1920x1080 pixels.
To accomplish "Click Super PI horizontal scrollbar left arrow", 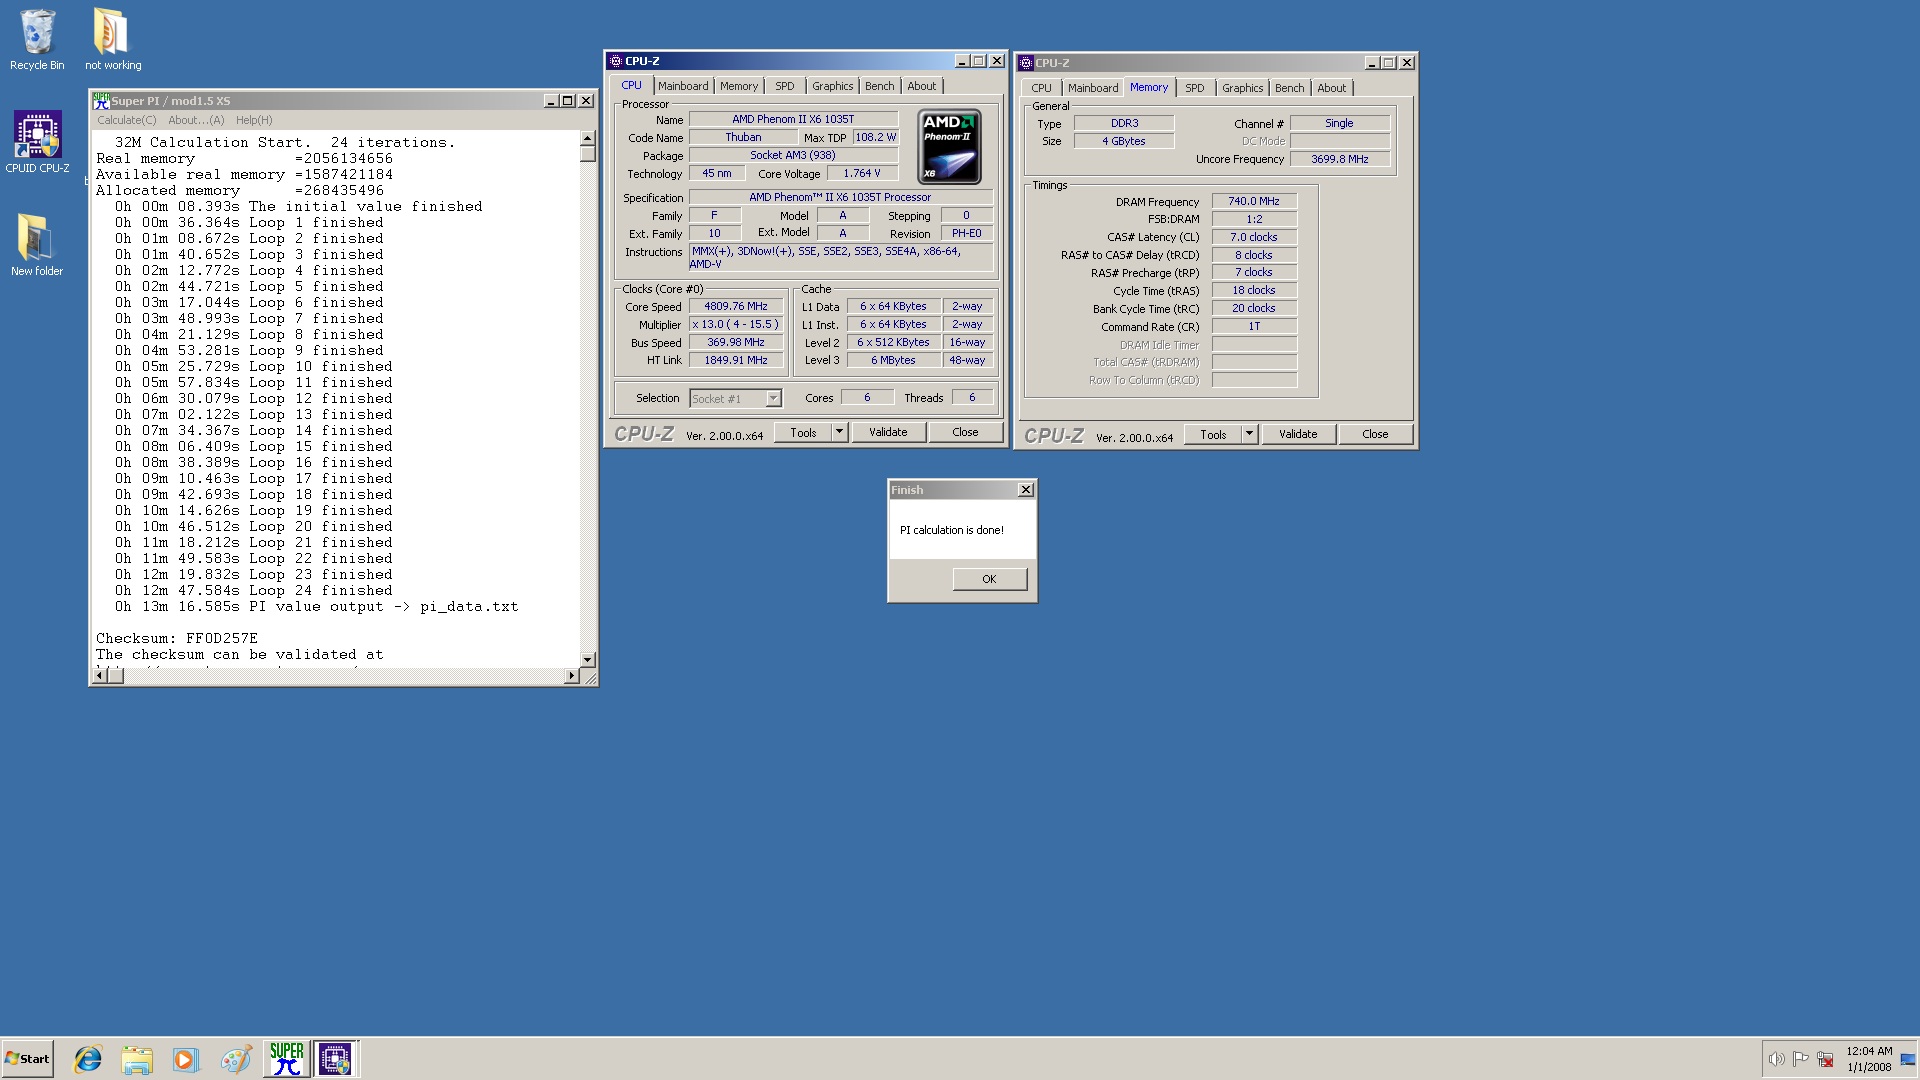I will 99,676.
